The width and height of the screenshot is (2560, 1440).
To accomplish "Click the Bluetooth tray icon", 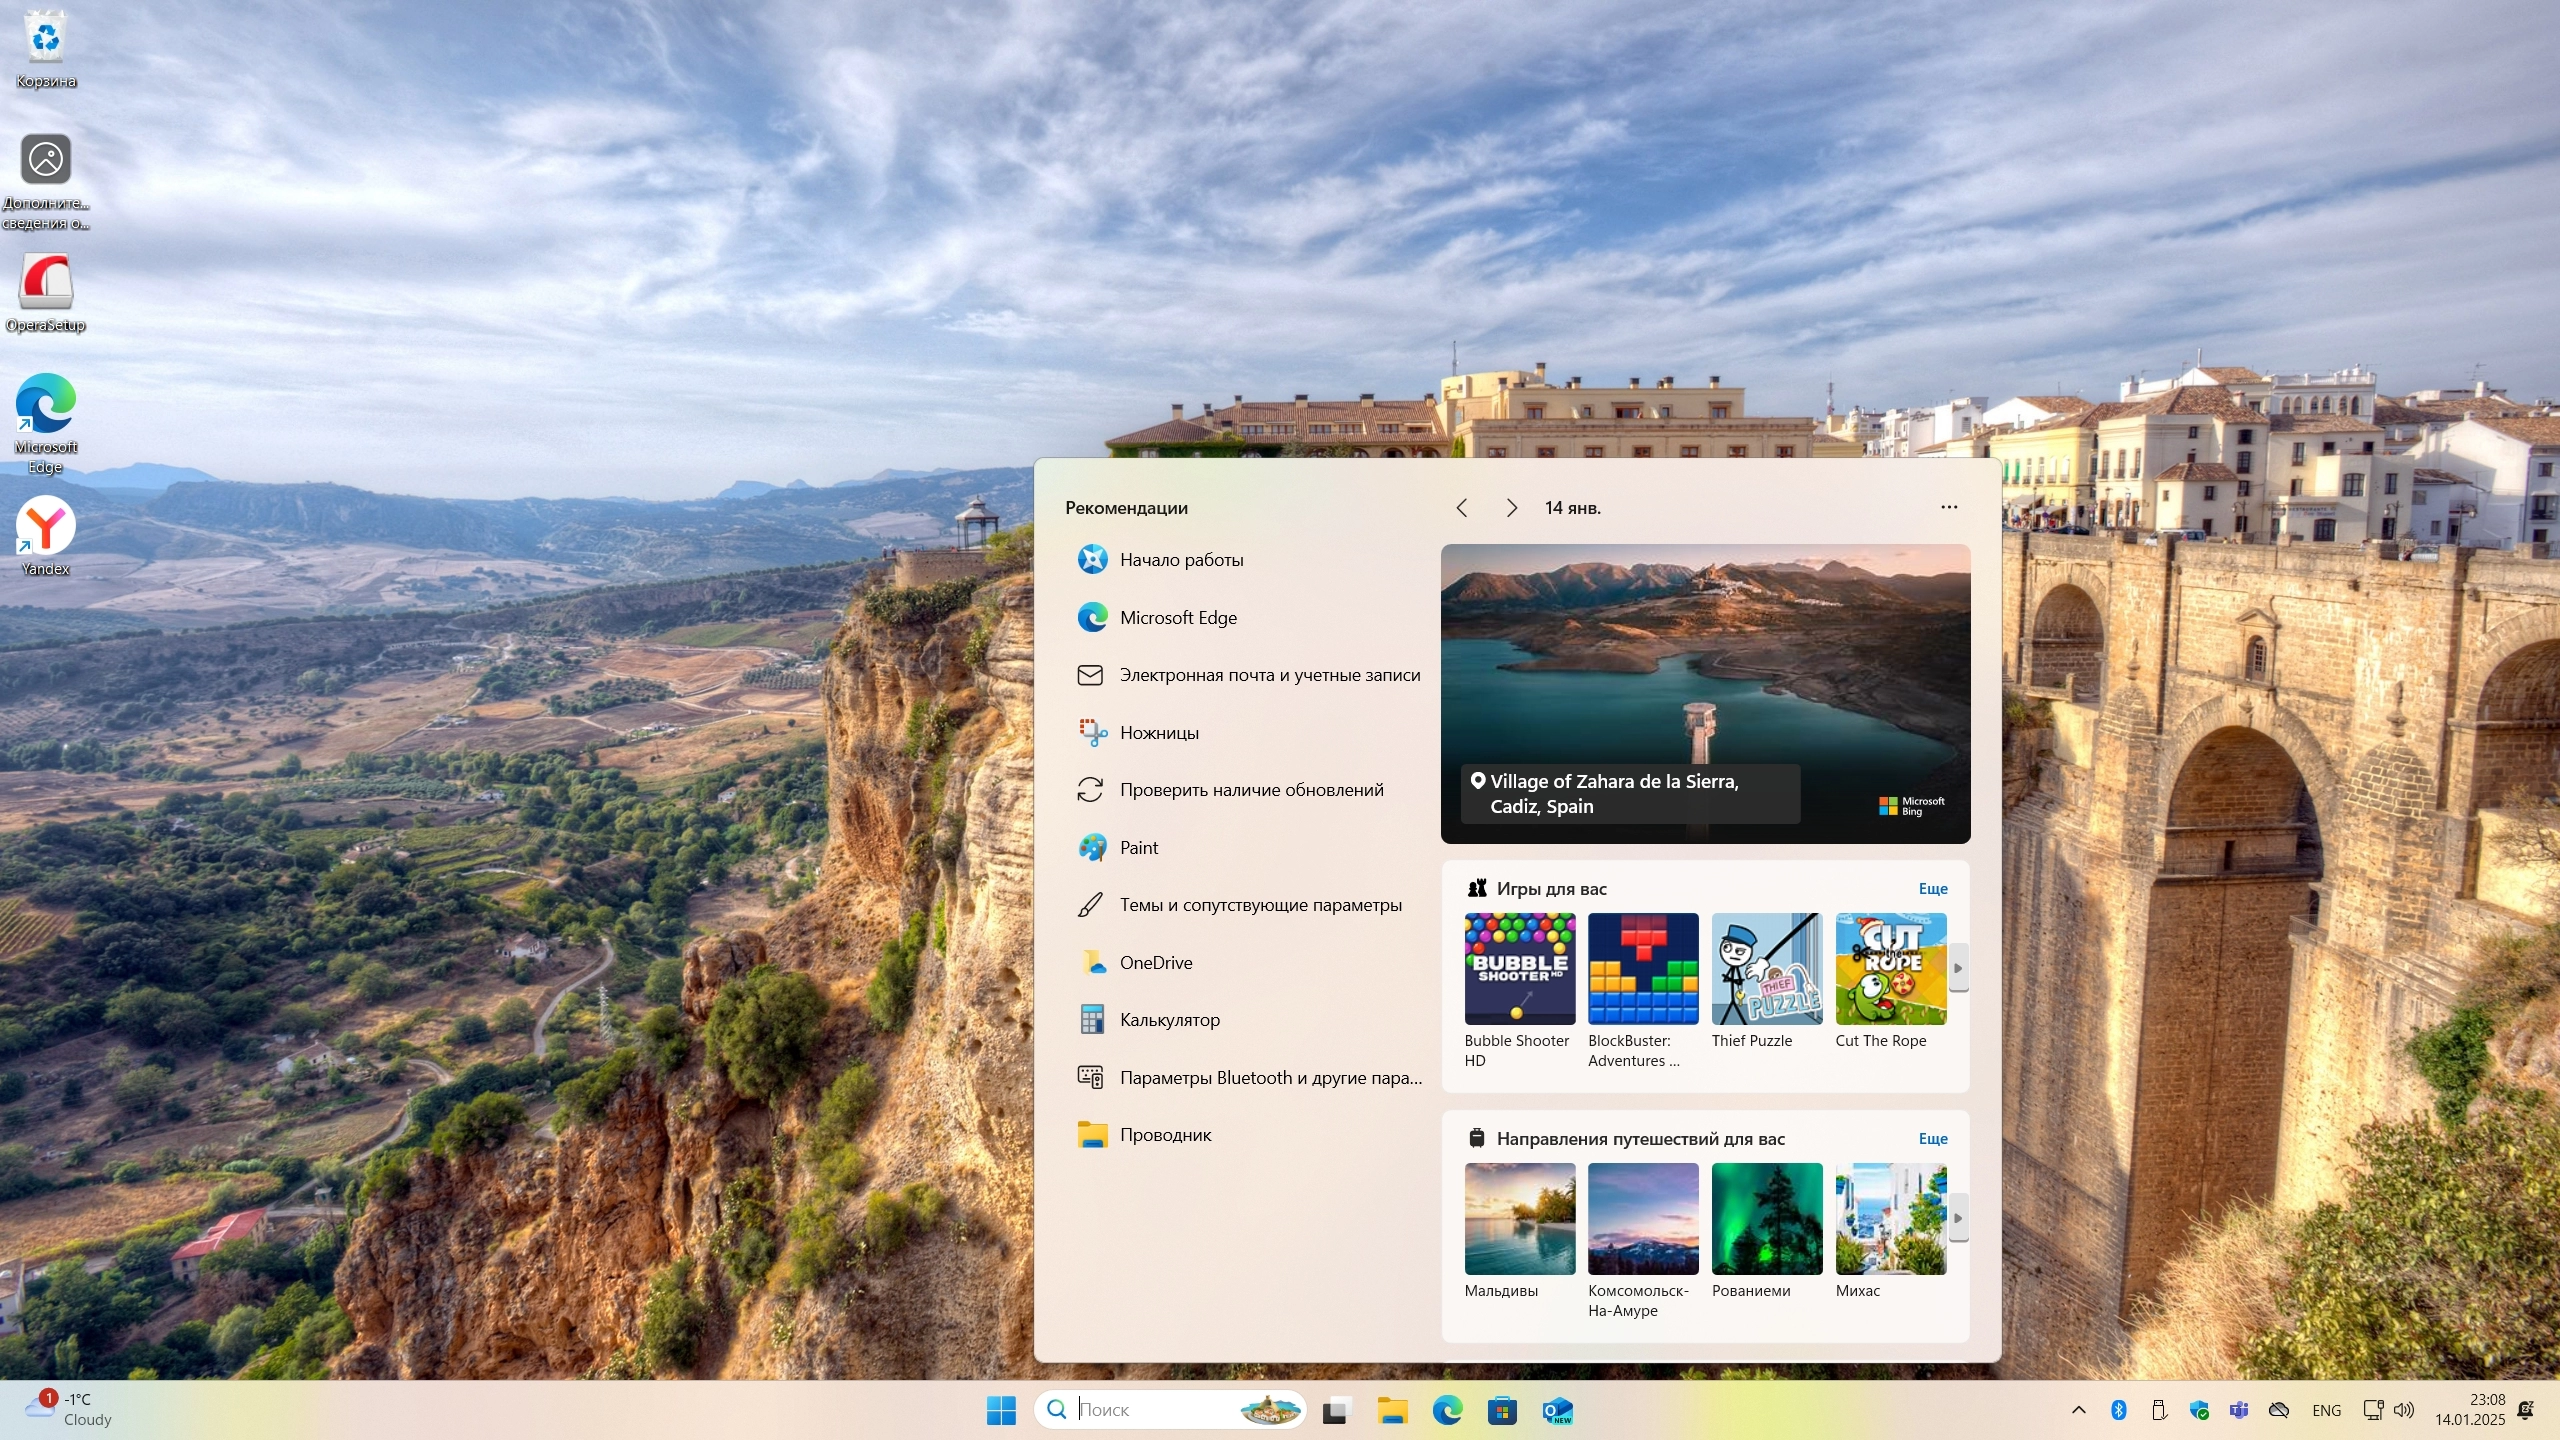I will pyautogui.click(x=2118, y=1410).
